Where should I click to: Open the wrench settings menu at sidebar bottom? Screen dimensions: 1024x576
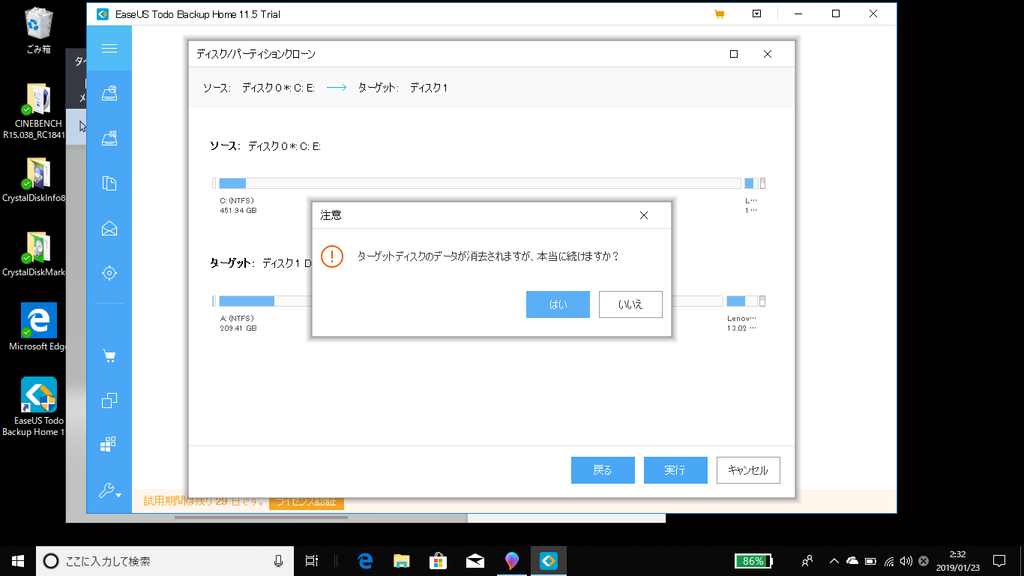click(107, 492)
